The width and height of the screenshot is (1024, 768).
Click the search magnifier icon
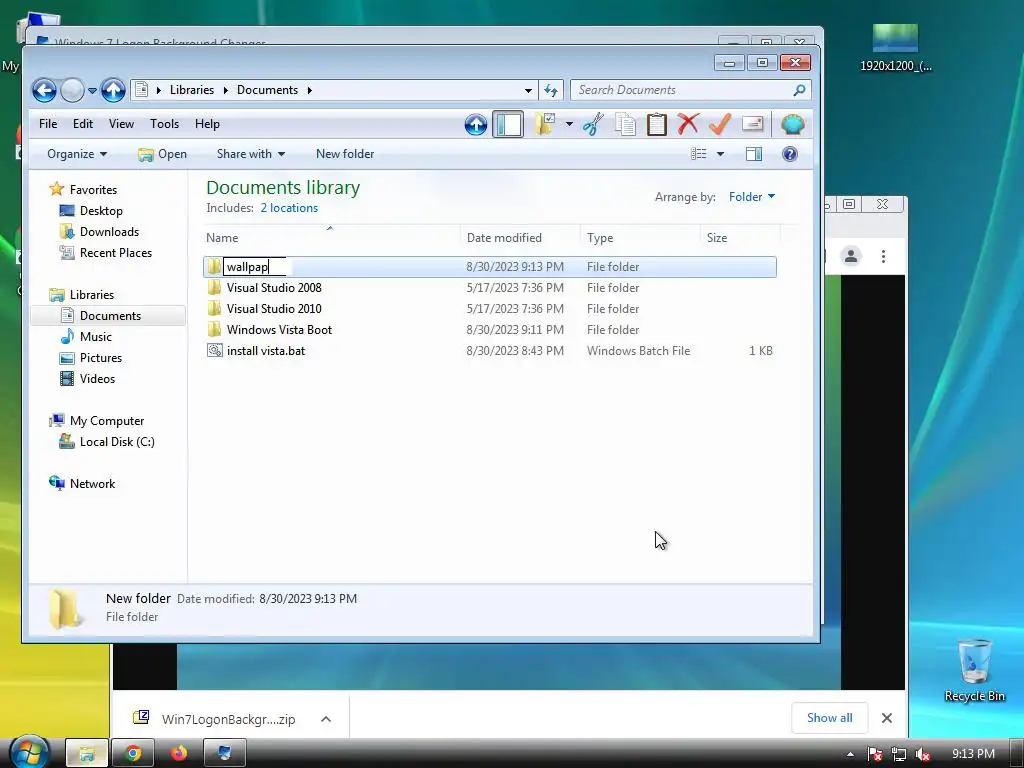799,90
